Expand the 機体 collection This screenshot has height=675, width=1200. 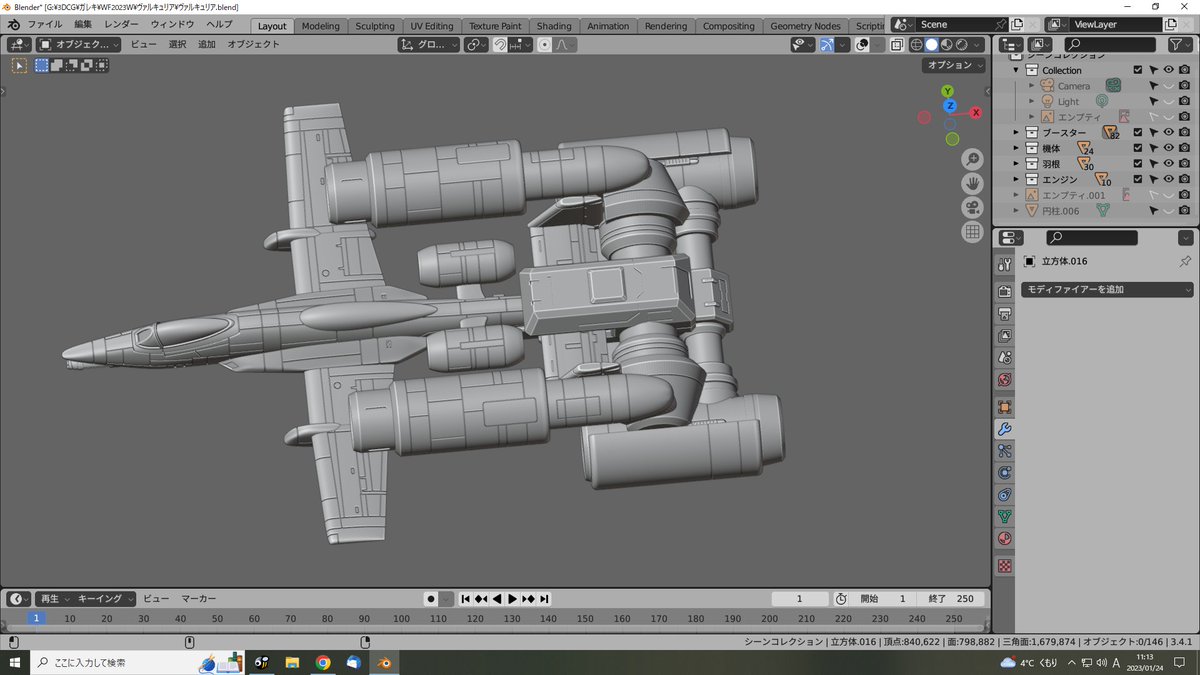pyautogui.click(x=1016, y=148)
